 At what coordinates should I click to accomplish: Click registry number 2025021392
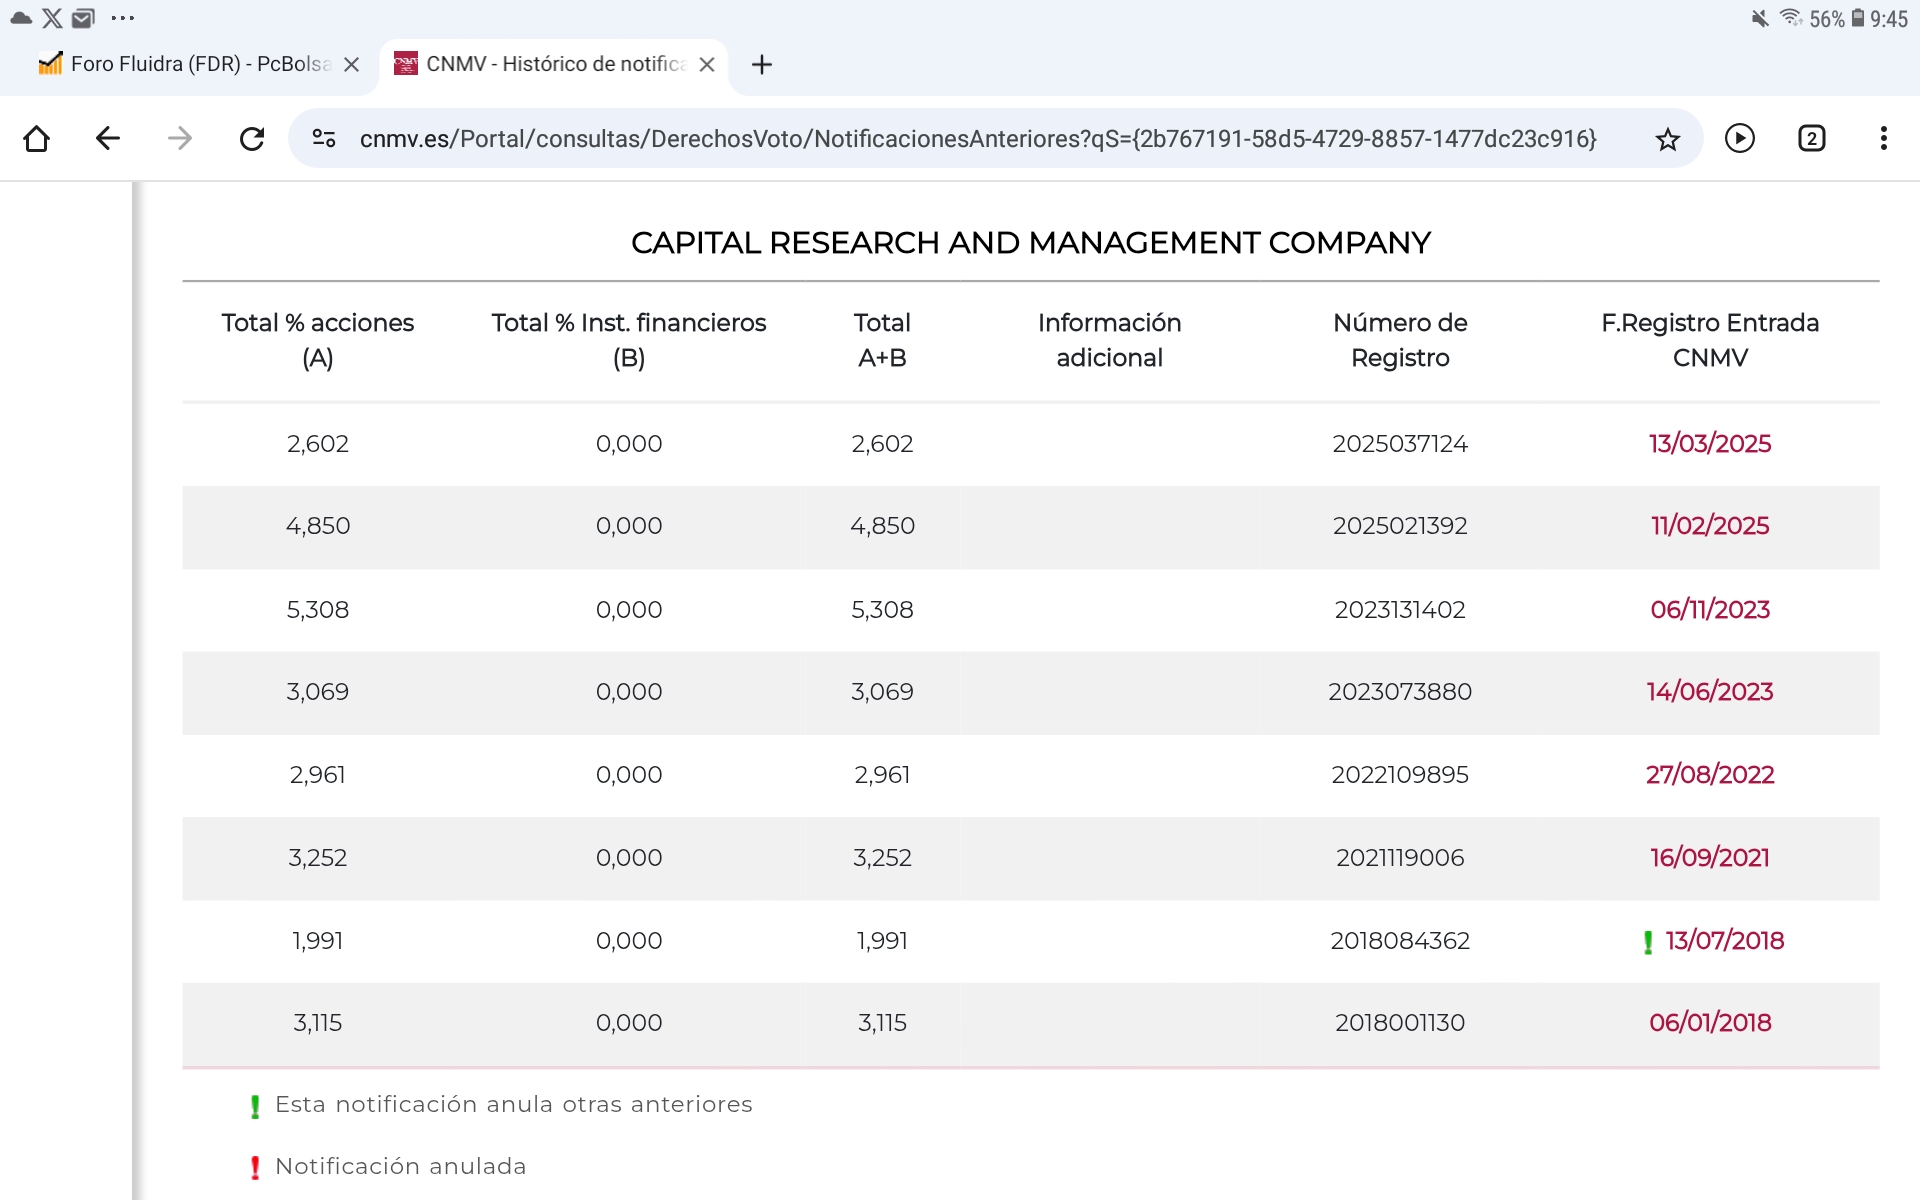tap(1400, 525)
